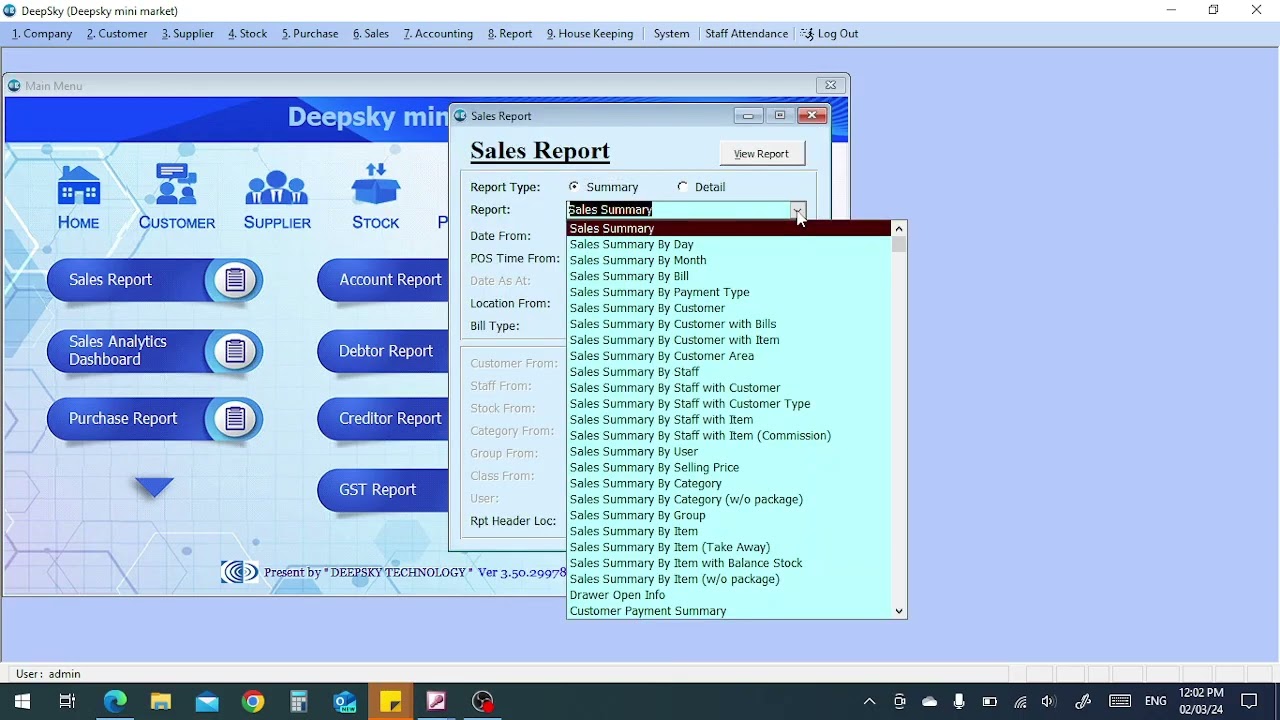
Task: Open Calculator from the taskbar
Action: pos(299,701)
